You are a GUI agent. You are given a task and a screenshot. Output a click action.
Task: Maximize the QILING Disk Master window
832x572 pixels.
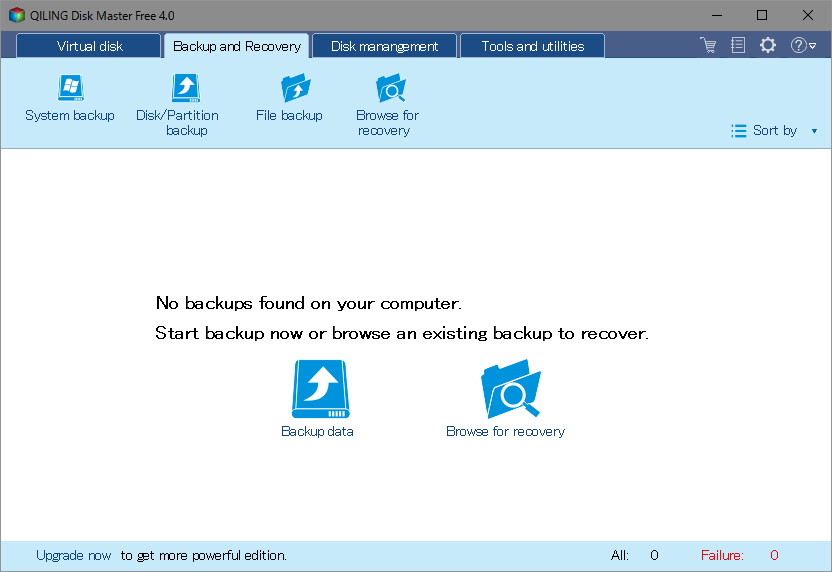(762, 15)
